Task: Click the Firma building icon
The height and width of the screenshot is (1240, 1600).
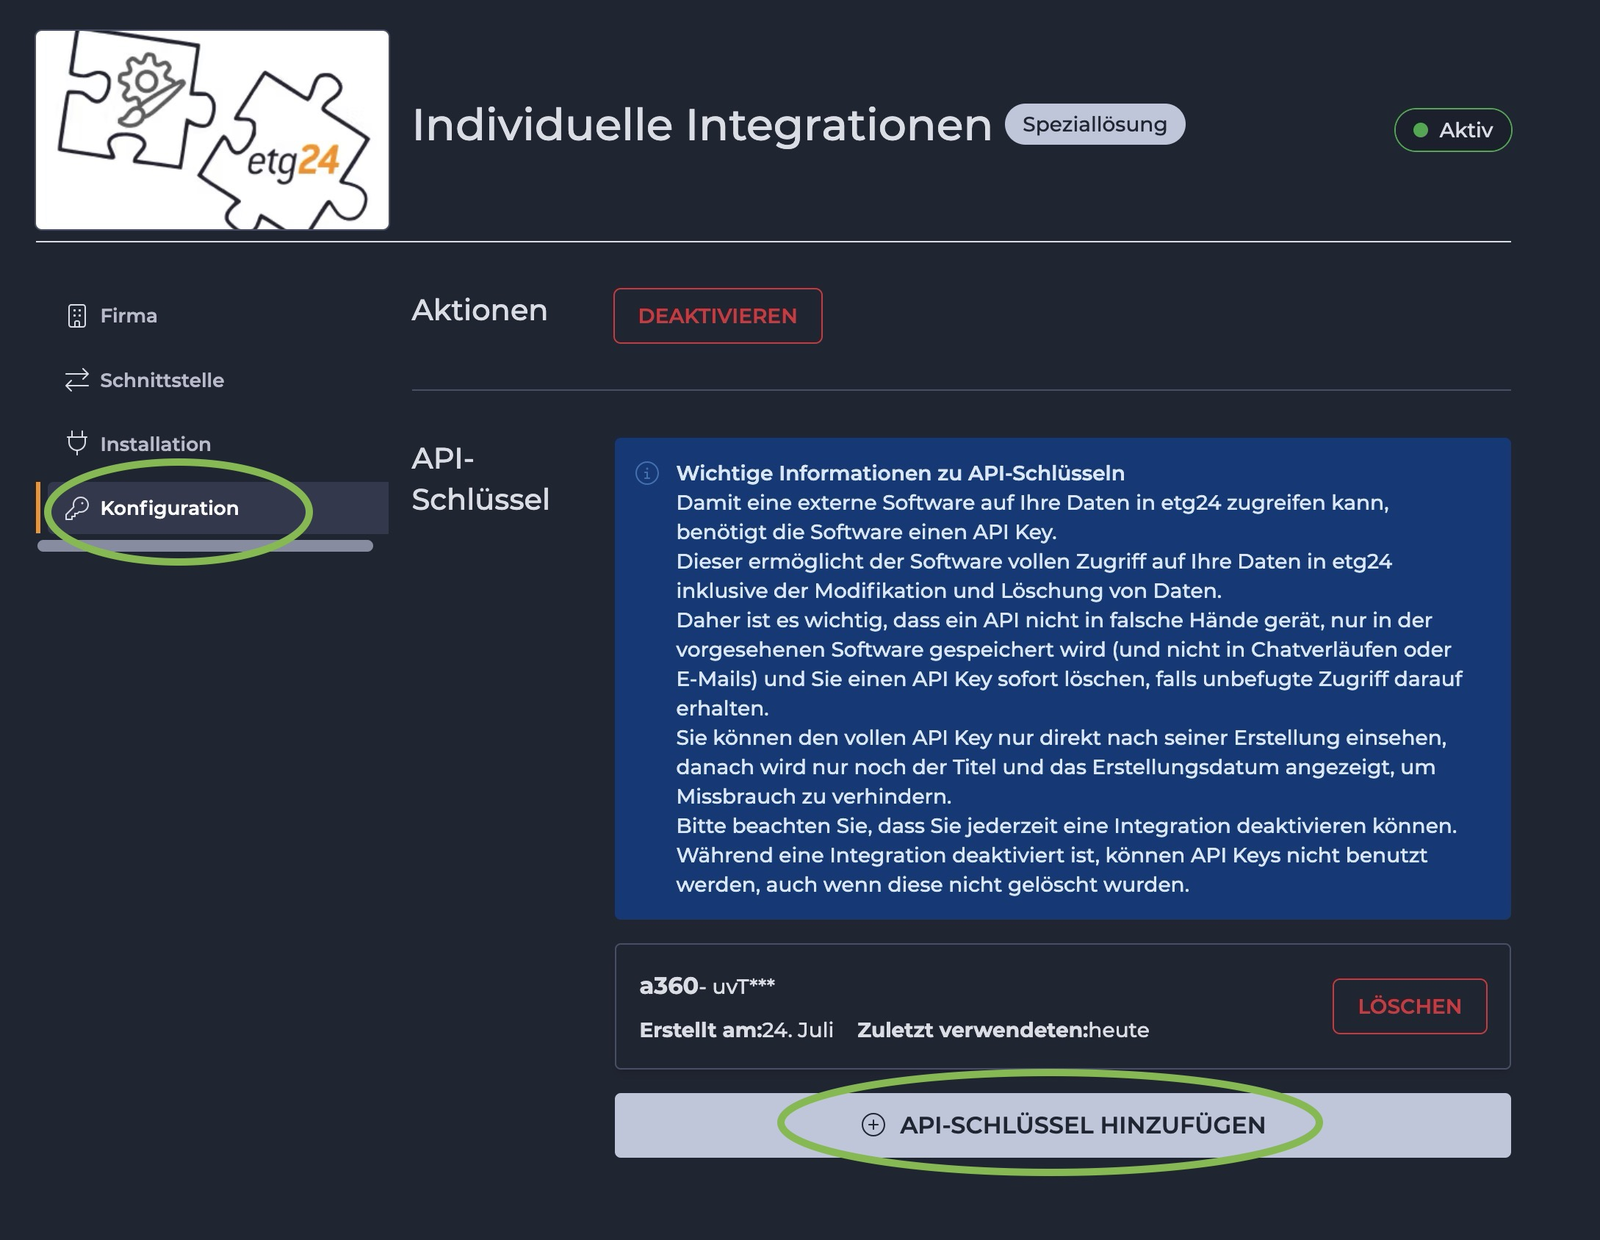Action: [x=77, y=316]
